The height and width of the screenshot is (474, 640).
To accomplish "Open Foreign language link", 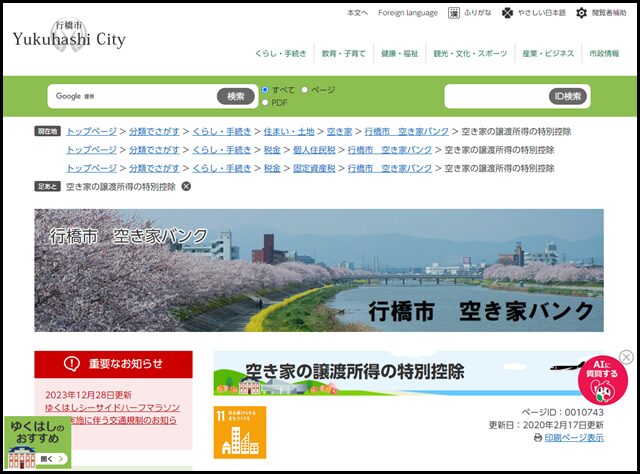I will tap(408, 13).
